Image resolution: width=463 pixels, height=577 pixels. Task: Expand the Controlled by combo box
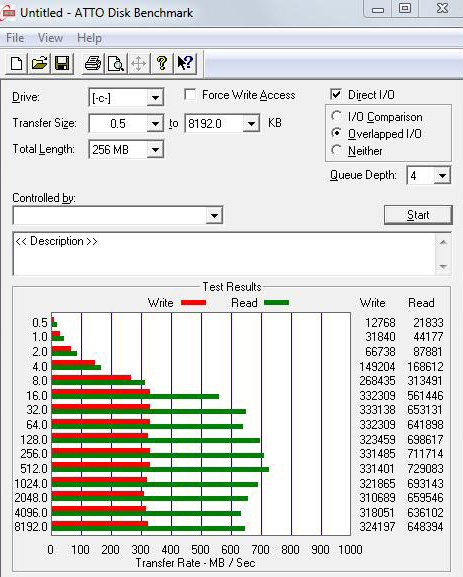click(x=214, y=216)
